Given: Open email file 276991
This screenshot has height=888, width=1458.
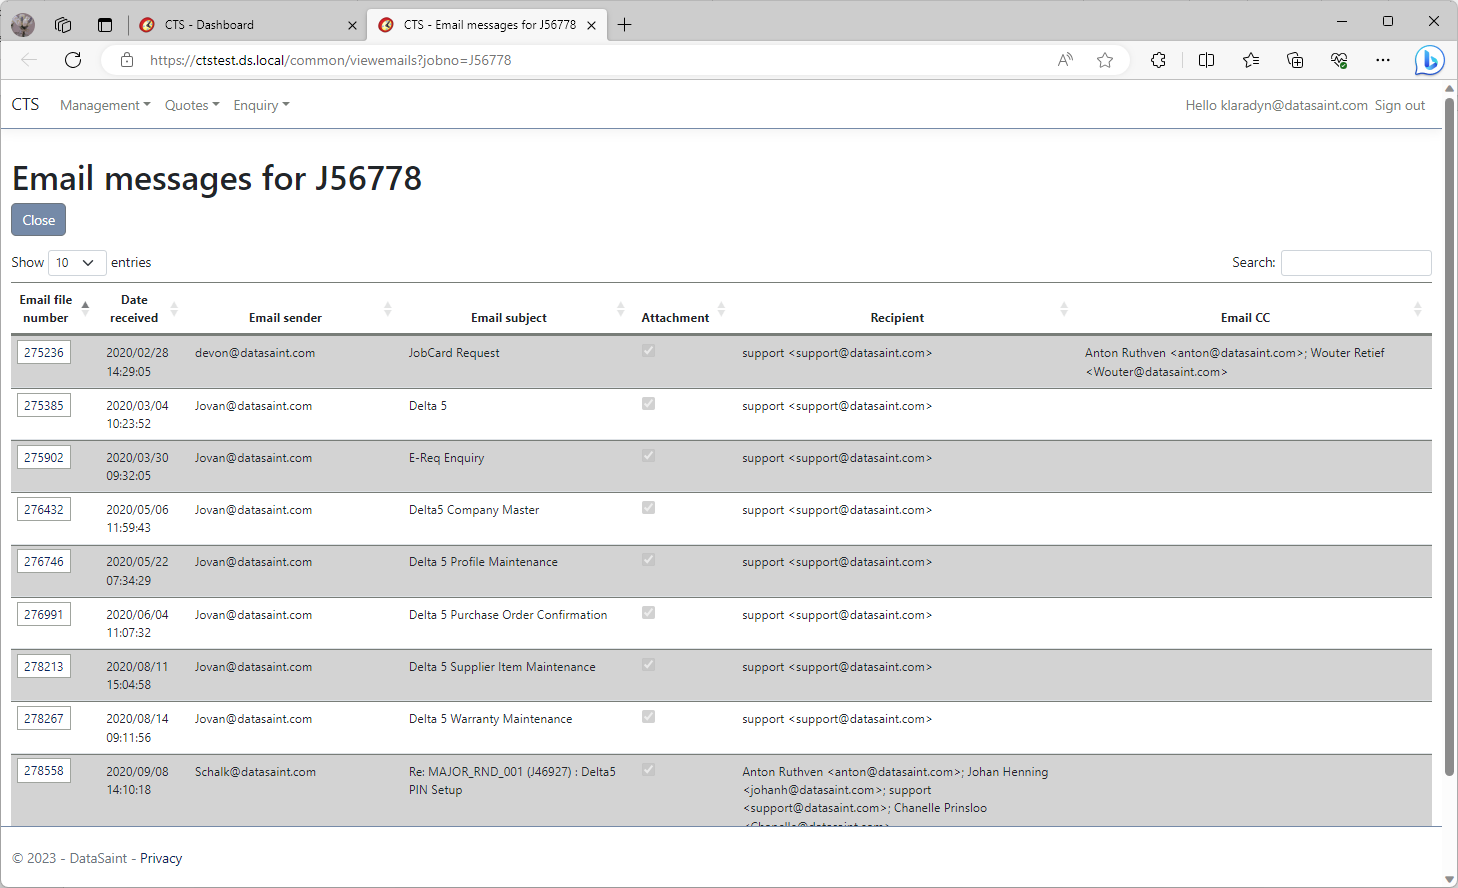Looking at the screenshot, I should (x=44, y=614).
